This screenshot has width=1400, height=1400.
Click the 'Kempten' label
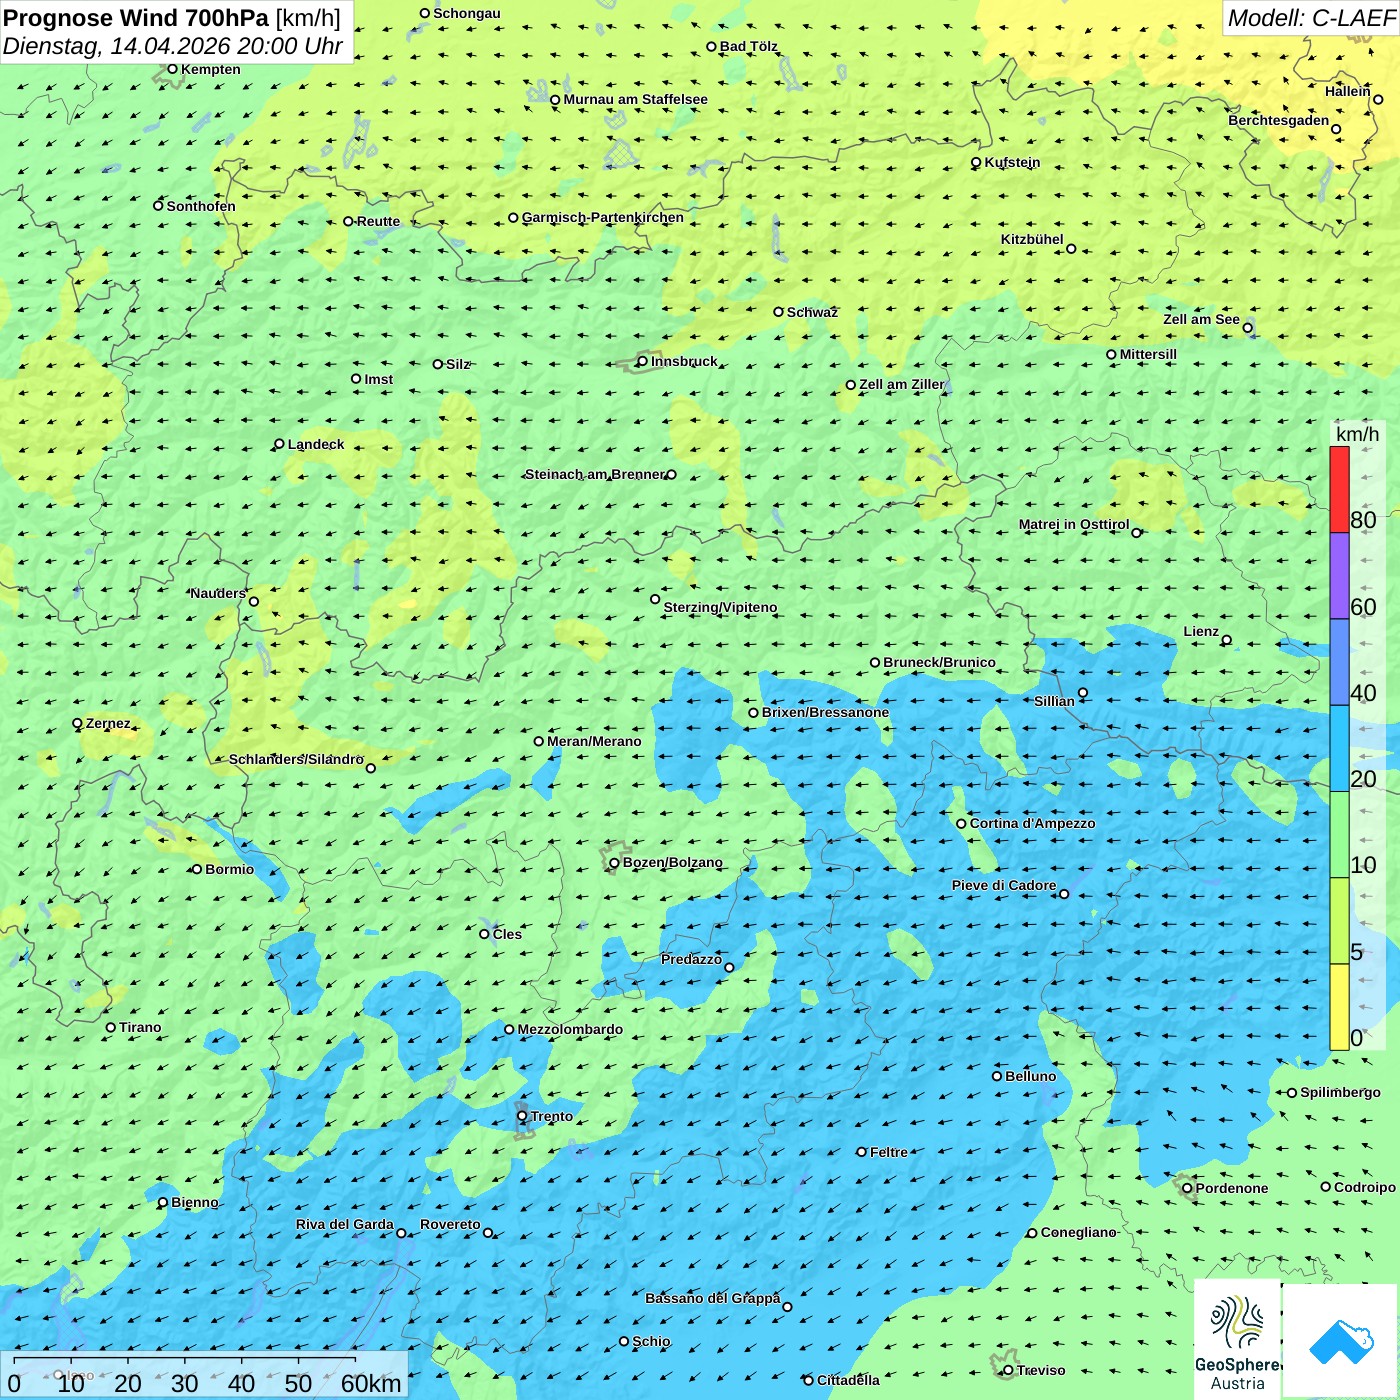[x=211, y=69]
